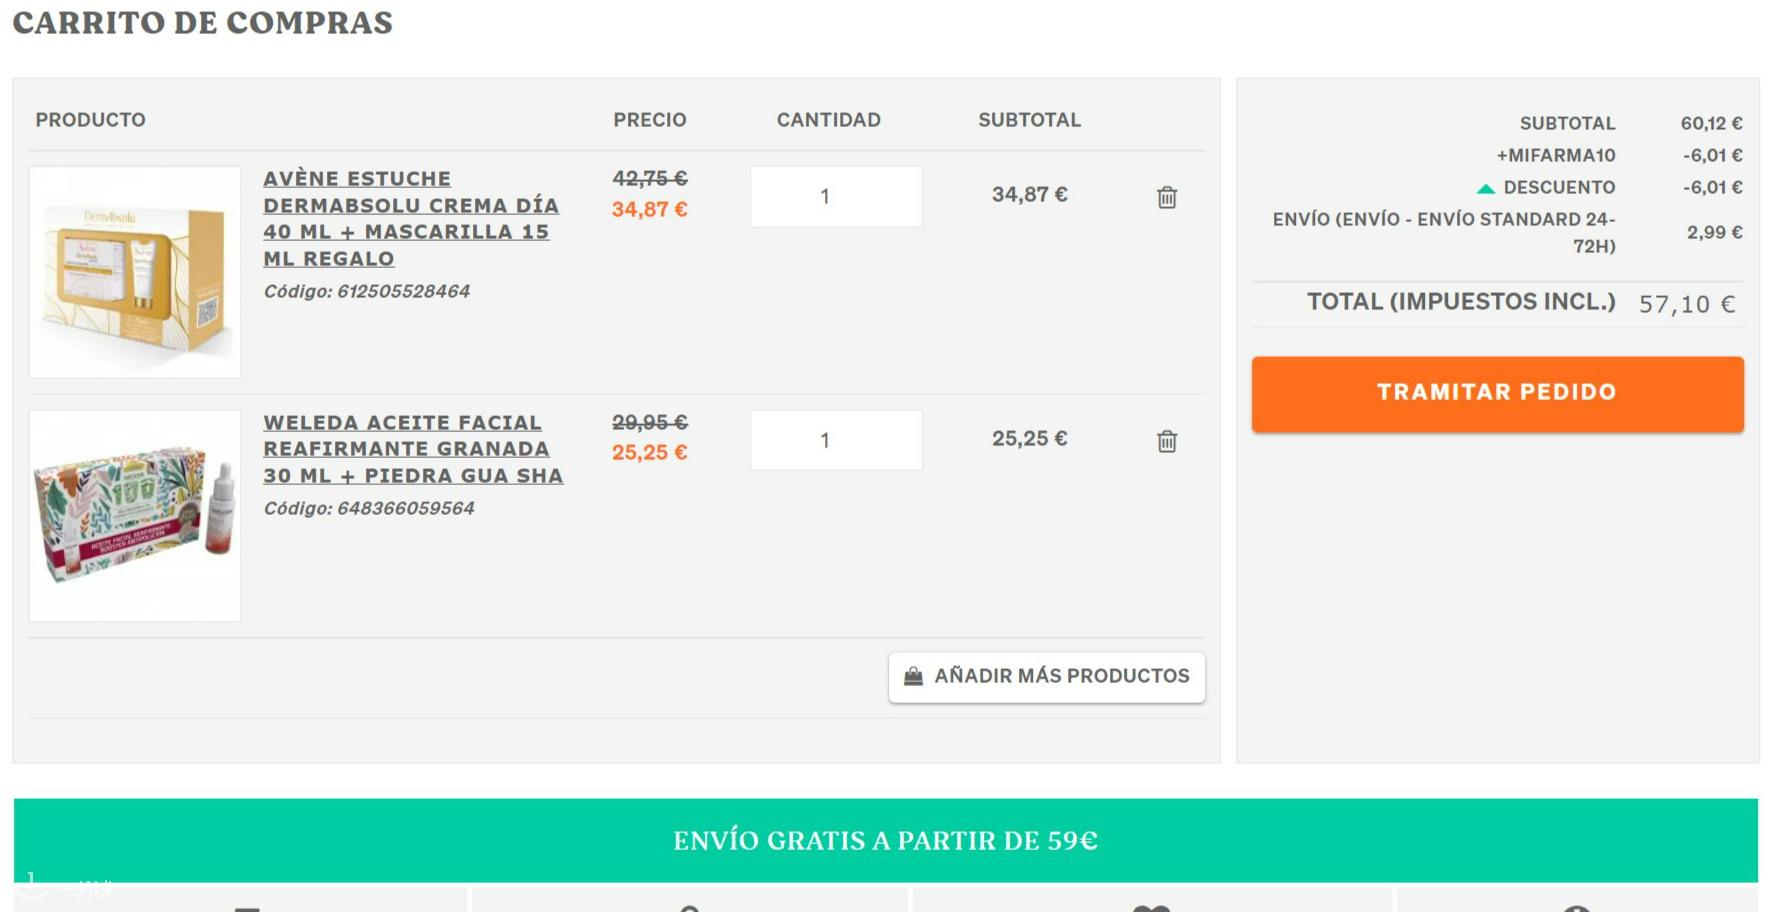The height and width of the screenshot is (912, 1776).
Task: Click the Envío Gratis a partir de 59€ banner
Action: (886, 840)
